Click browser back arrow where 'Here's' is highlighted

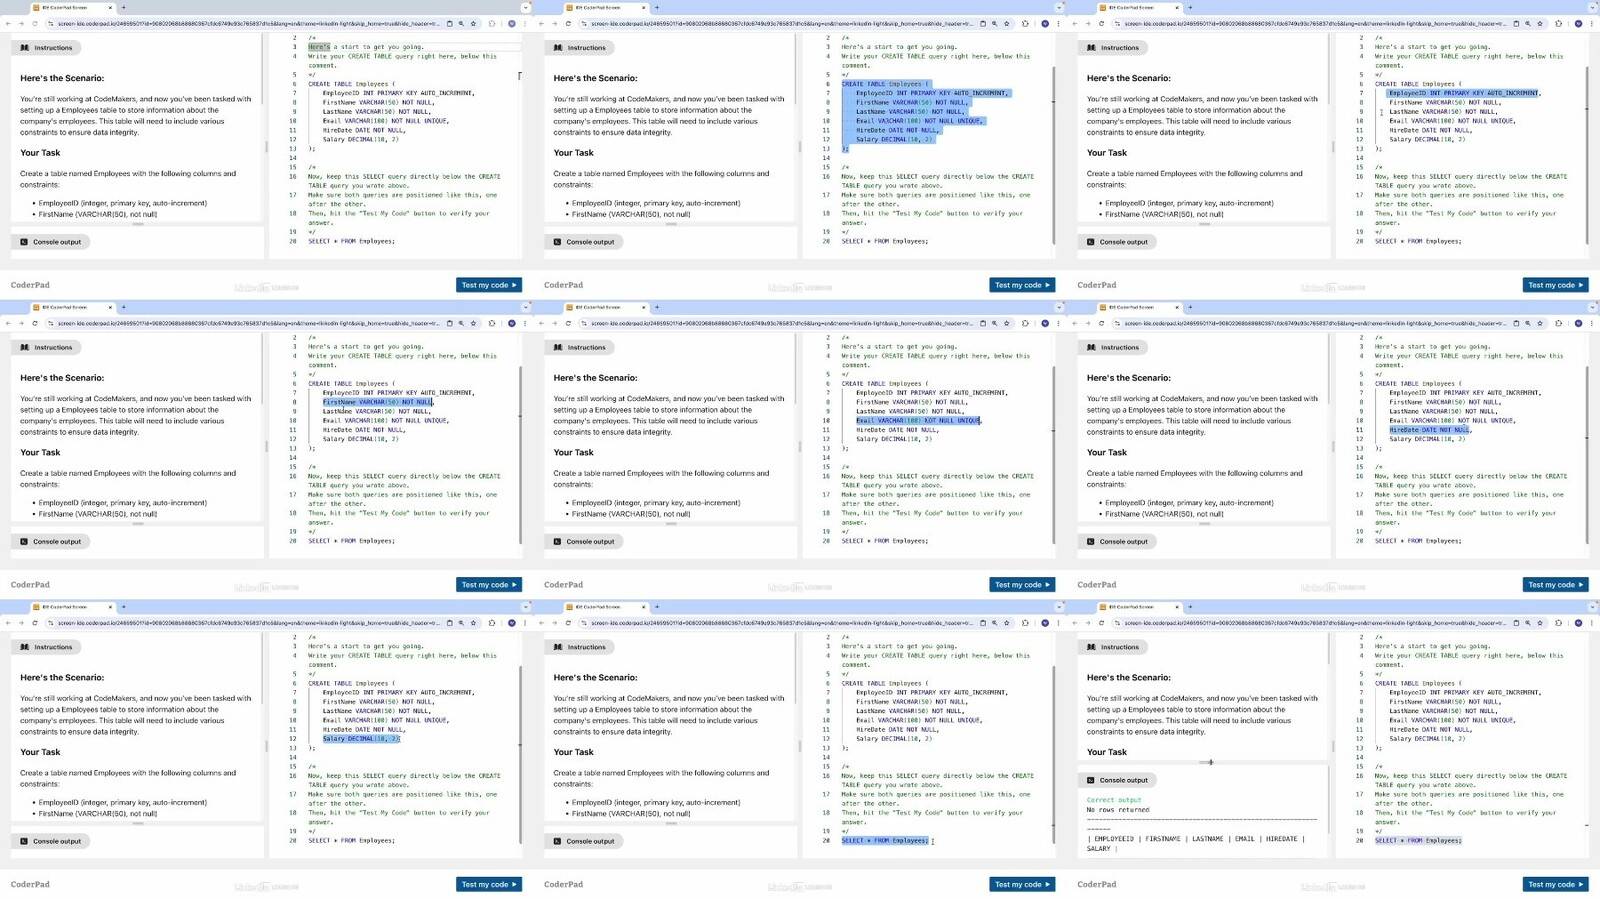[x=8, y=23]
